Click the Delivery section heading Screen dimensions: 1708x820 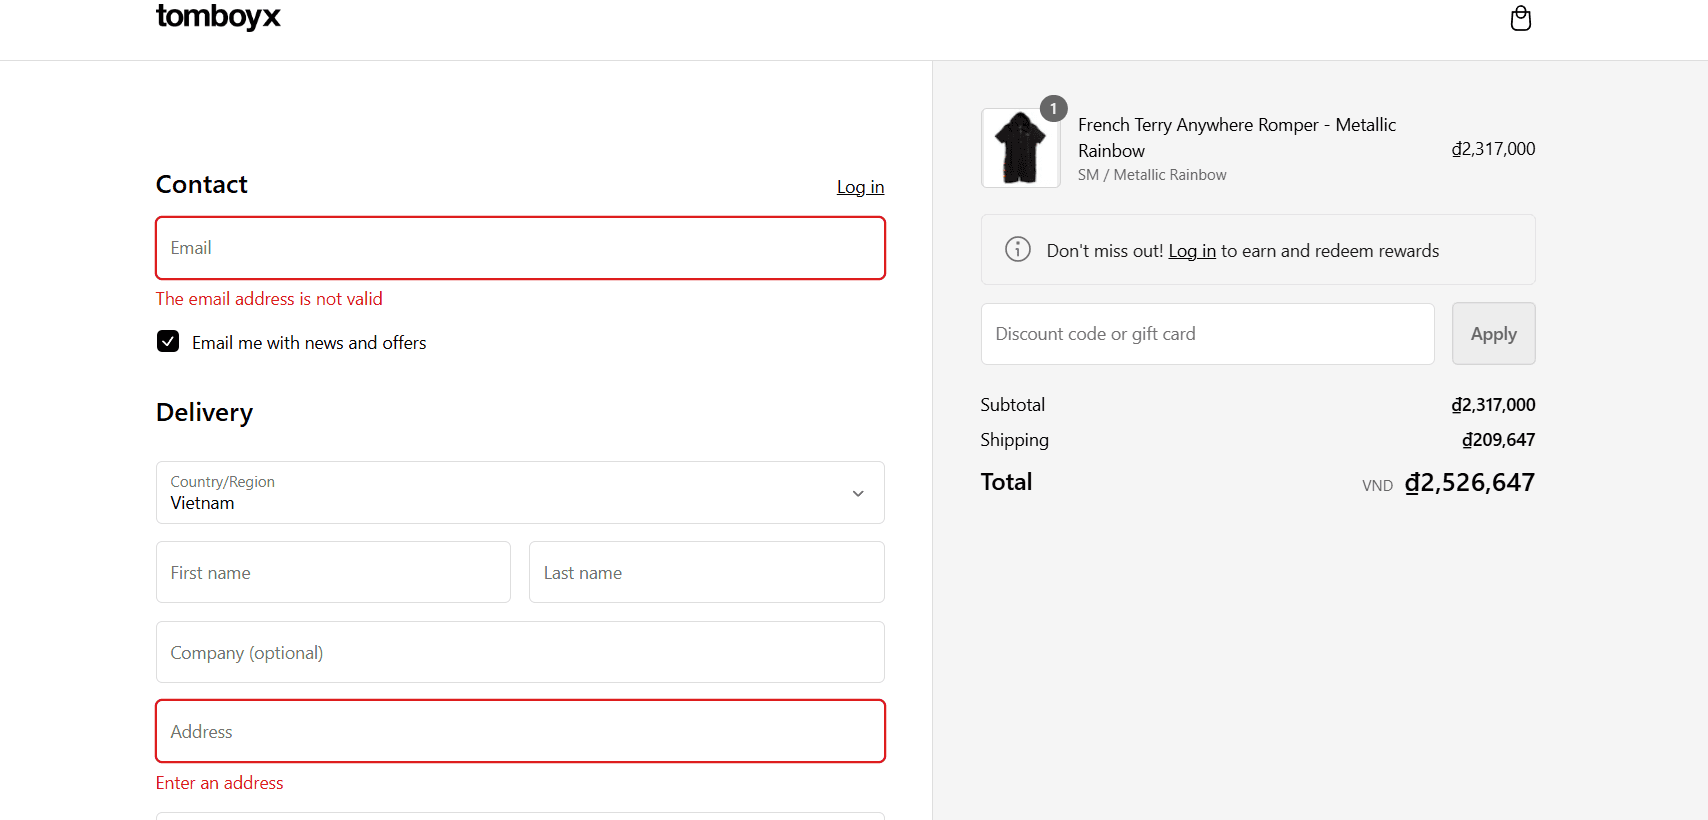click(x=204, y=412)
